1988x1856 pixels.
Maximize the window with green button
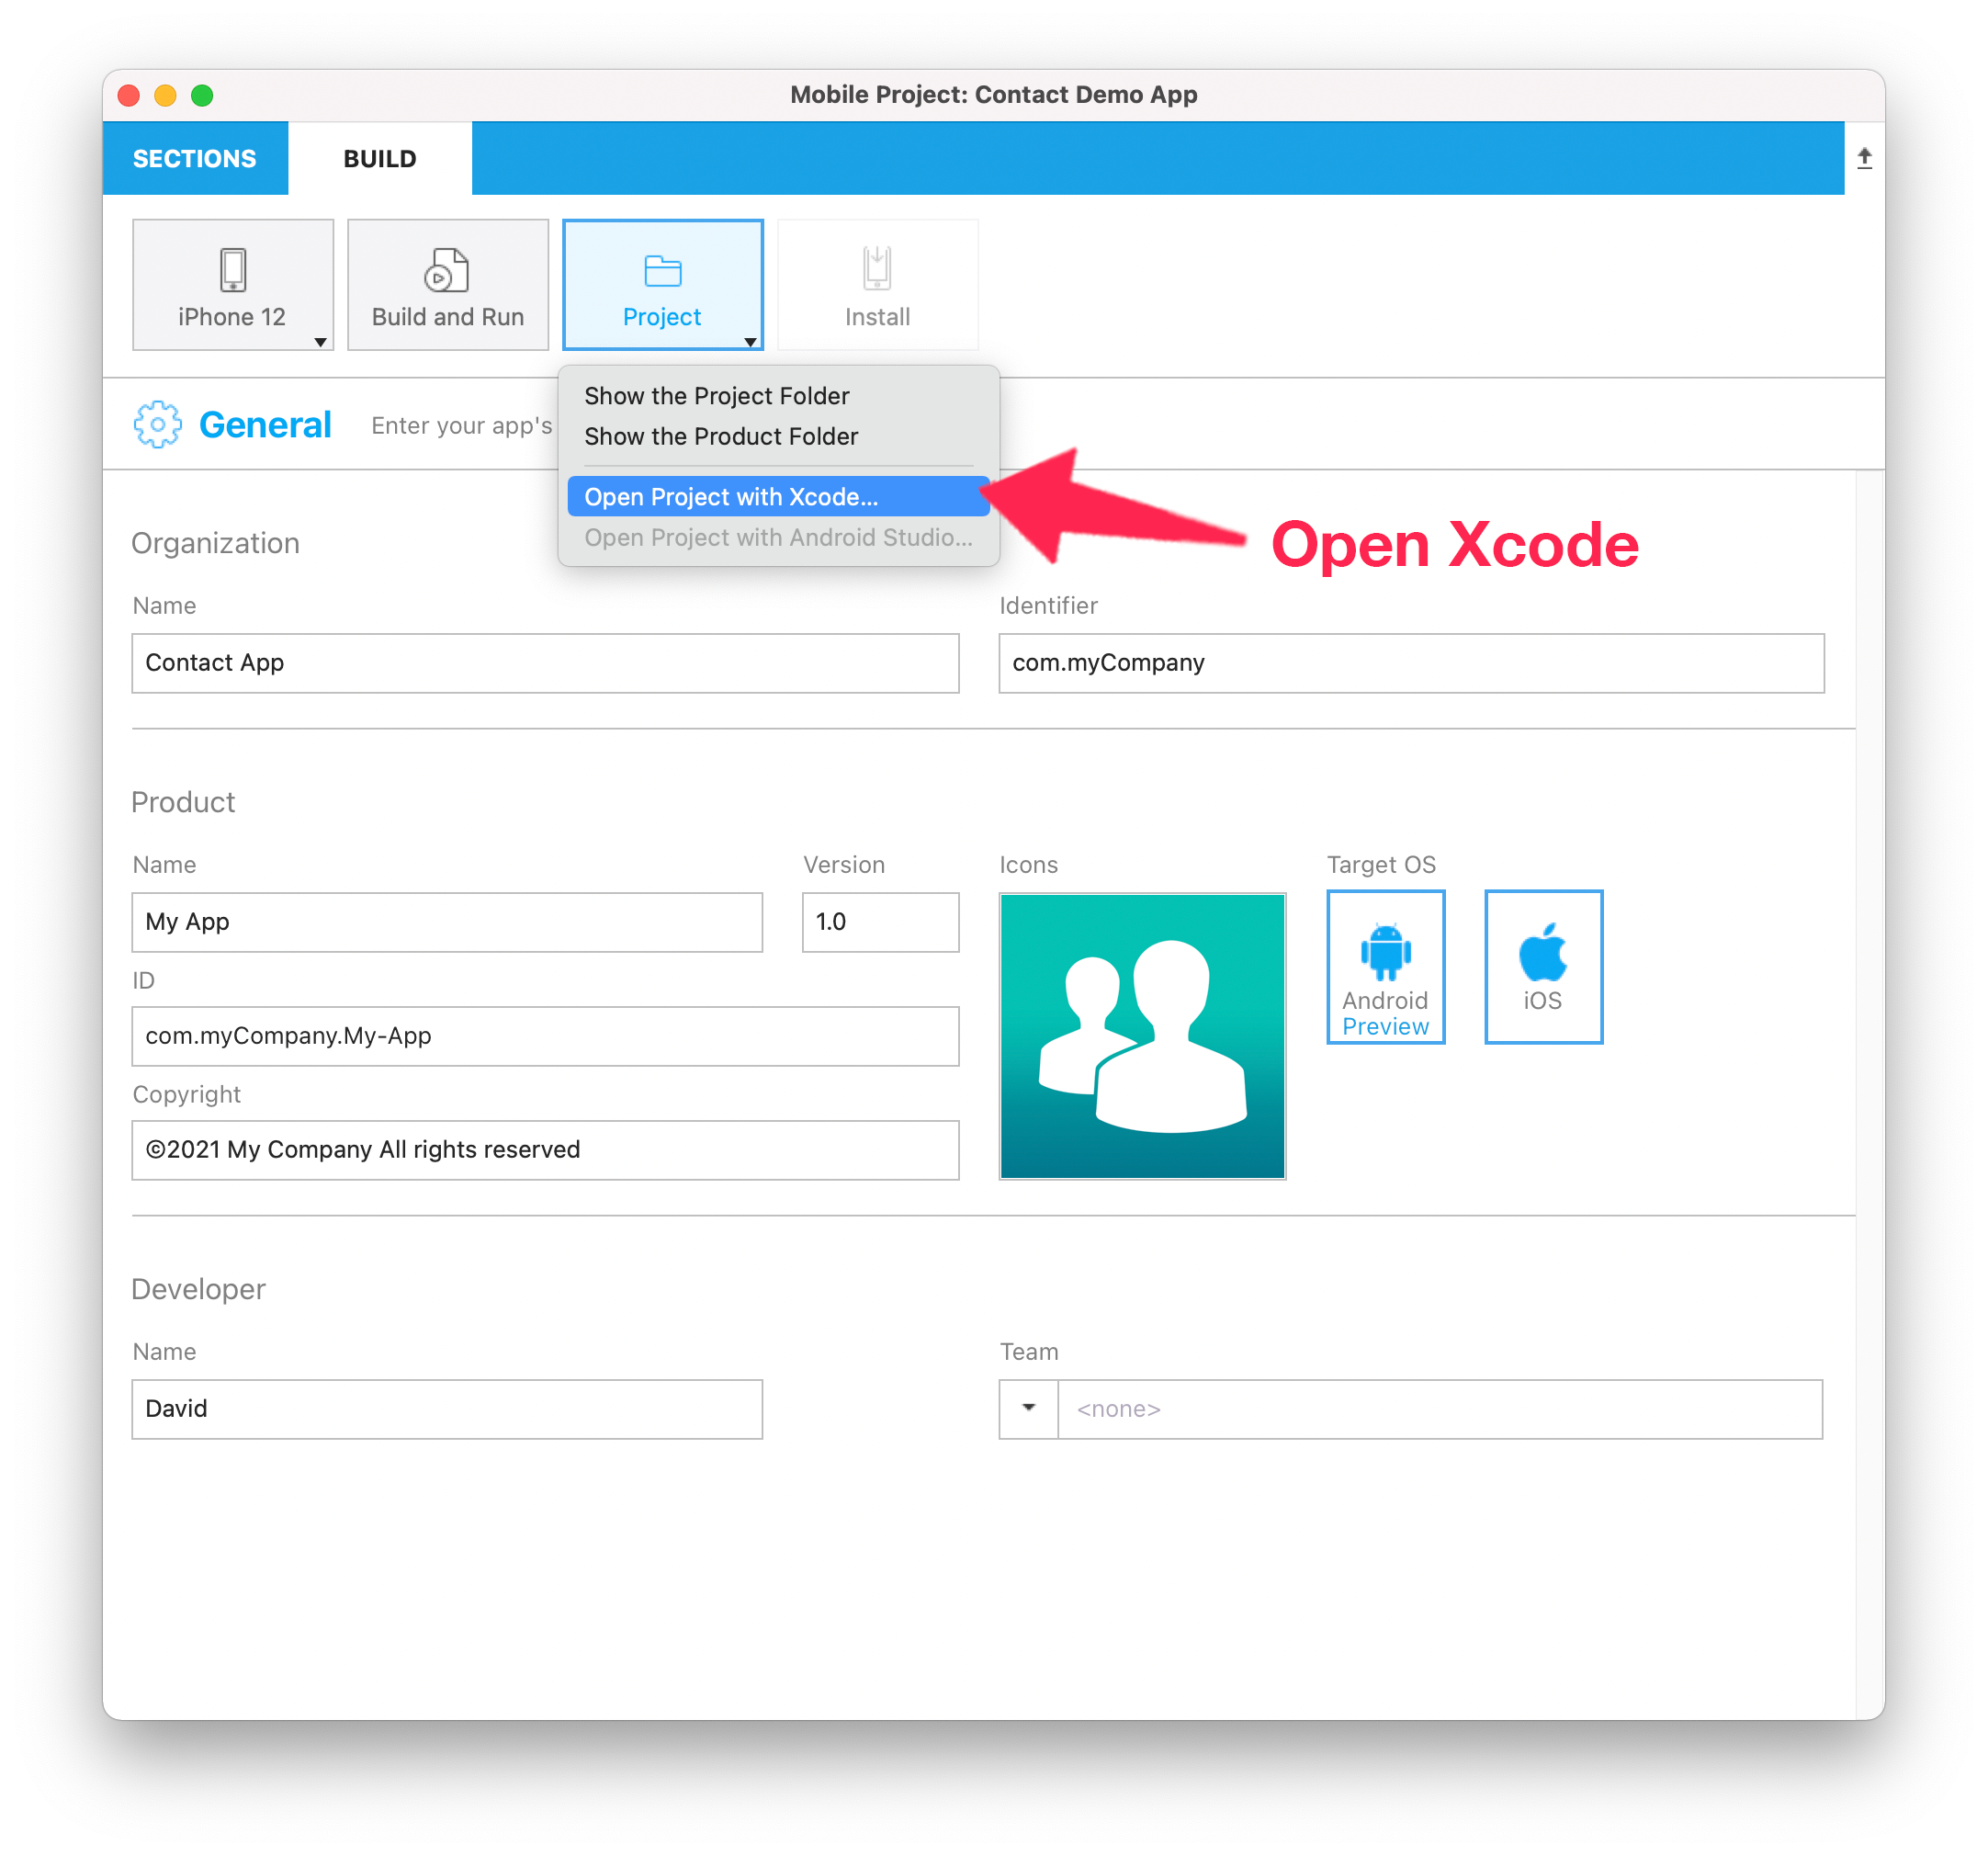point(203,95)
